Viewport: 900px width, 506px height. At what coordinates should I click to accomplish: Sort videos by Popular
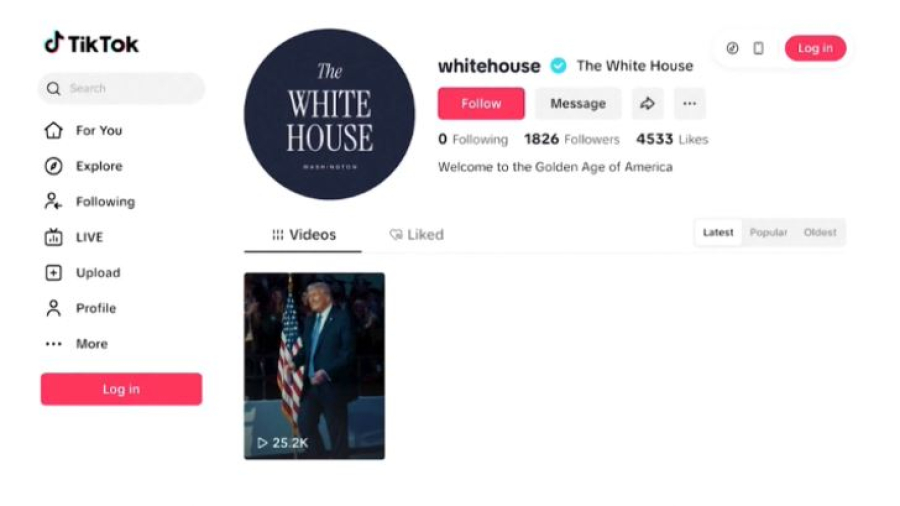click(x=768, y=232)
